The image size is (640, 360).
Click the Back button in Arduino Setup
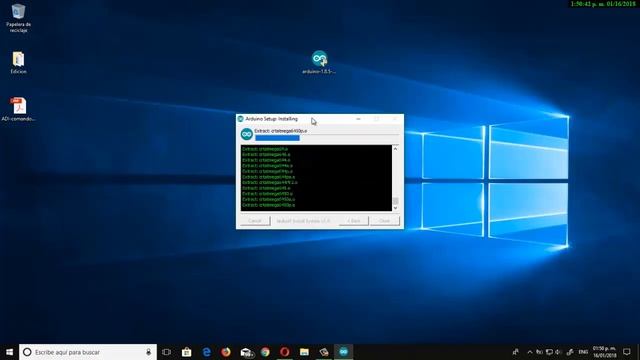[x=354, y=221]
